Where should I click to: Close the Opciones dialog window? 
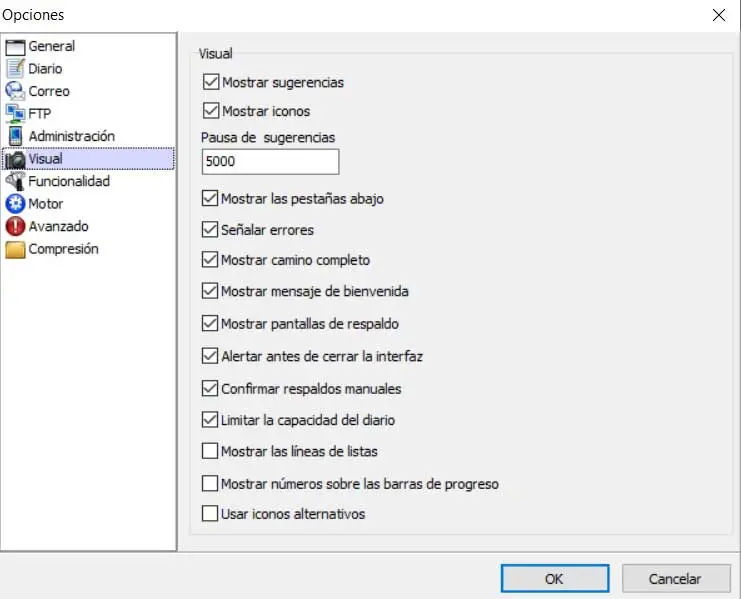pos(719,15)
